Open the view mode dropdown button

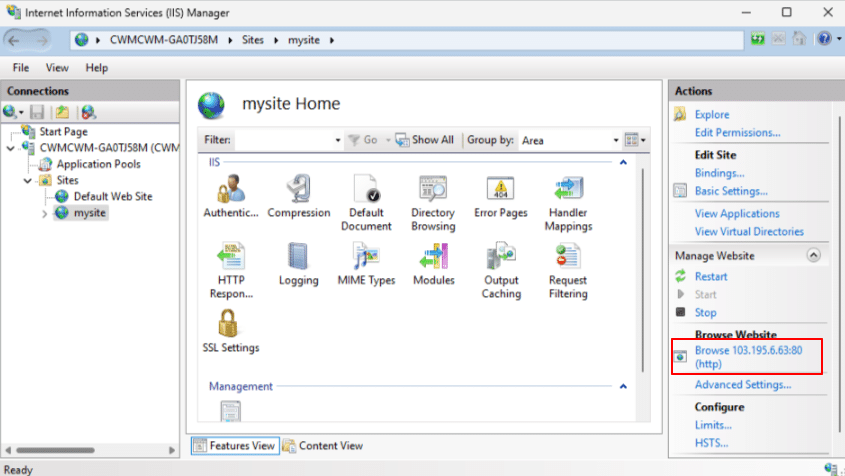coord(635,140)
